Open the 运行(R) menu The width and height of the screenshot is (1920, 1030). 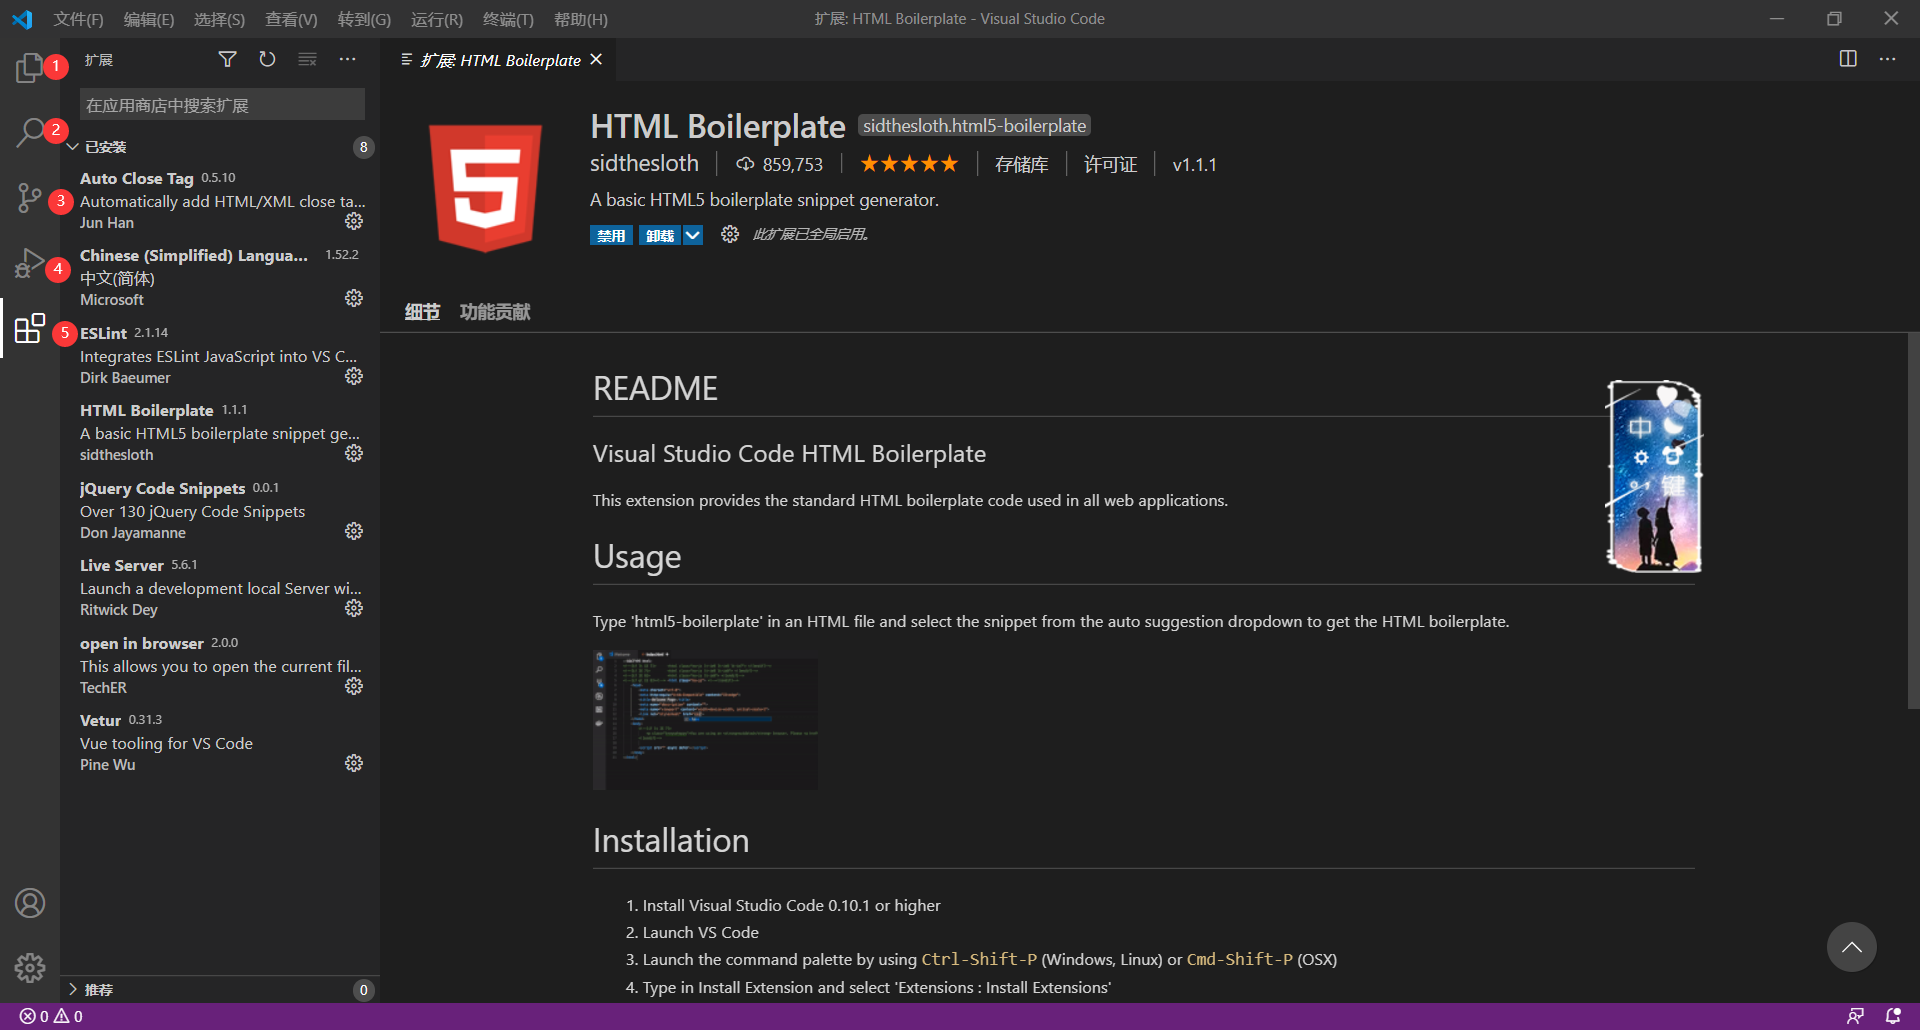(x=437, y=19)
